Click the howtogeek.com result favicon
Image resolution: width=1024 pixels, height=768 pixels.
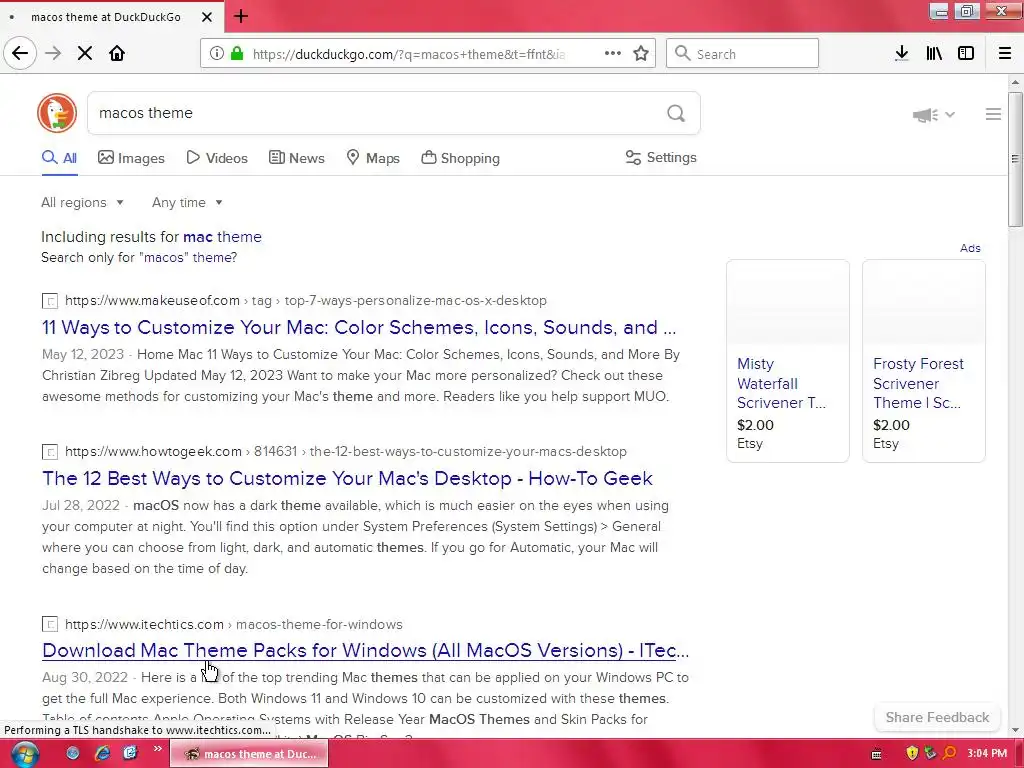[50, 452]
